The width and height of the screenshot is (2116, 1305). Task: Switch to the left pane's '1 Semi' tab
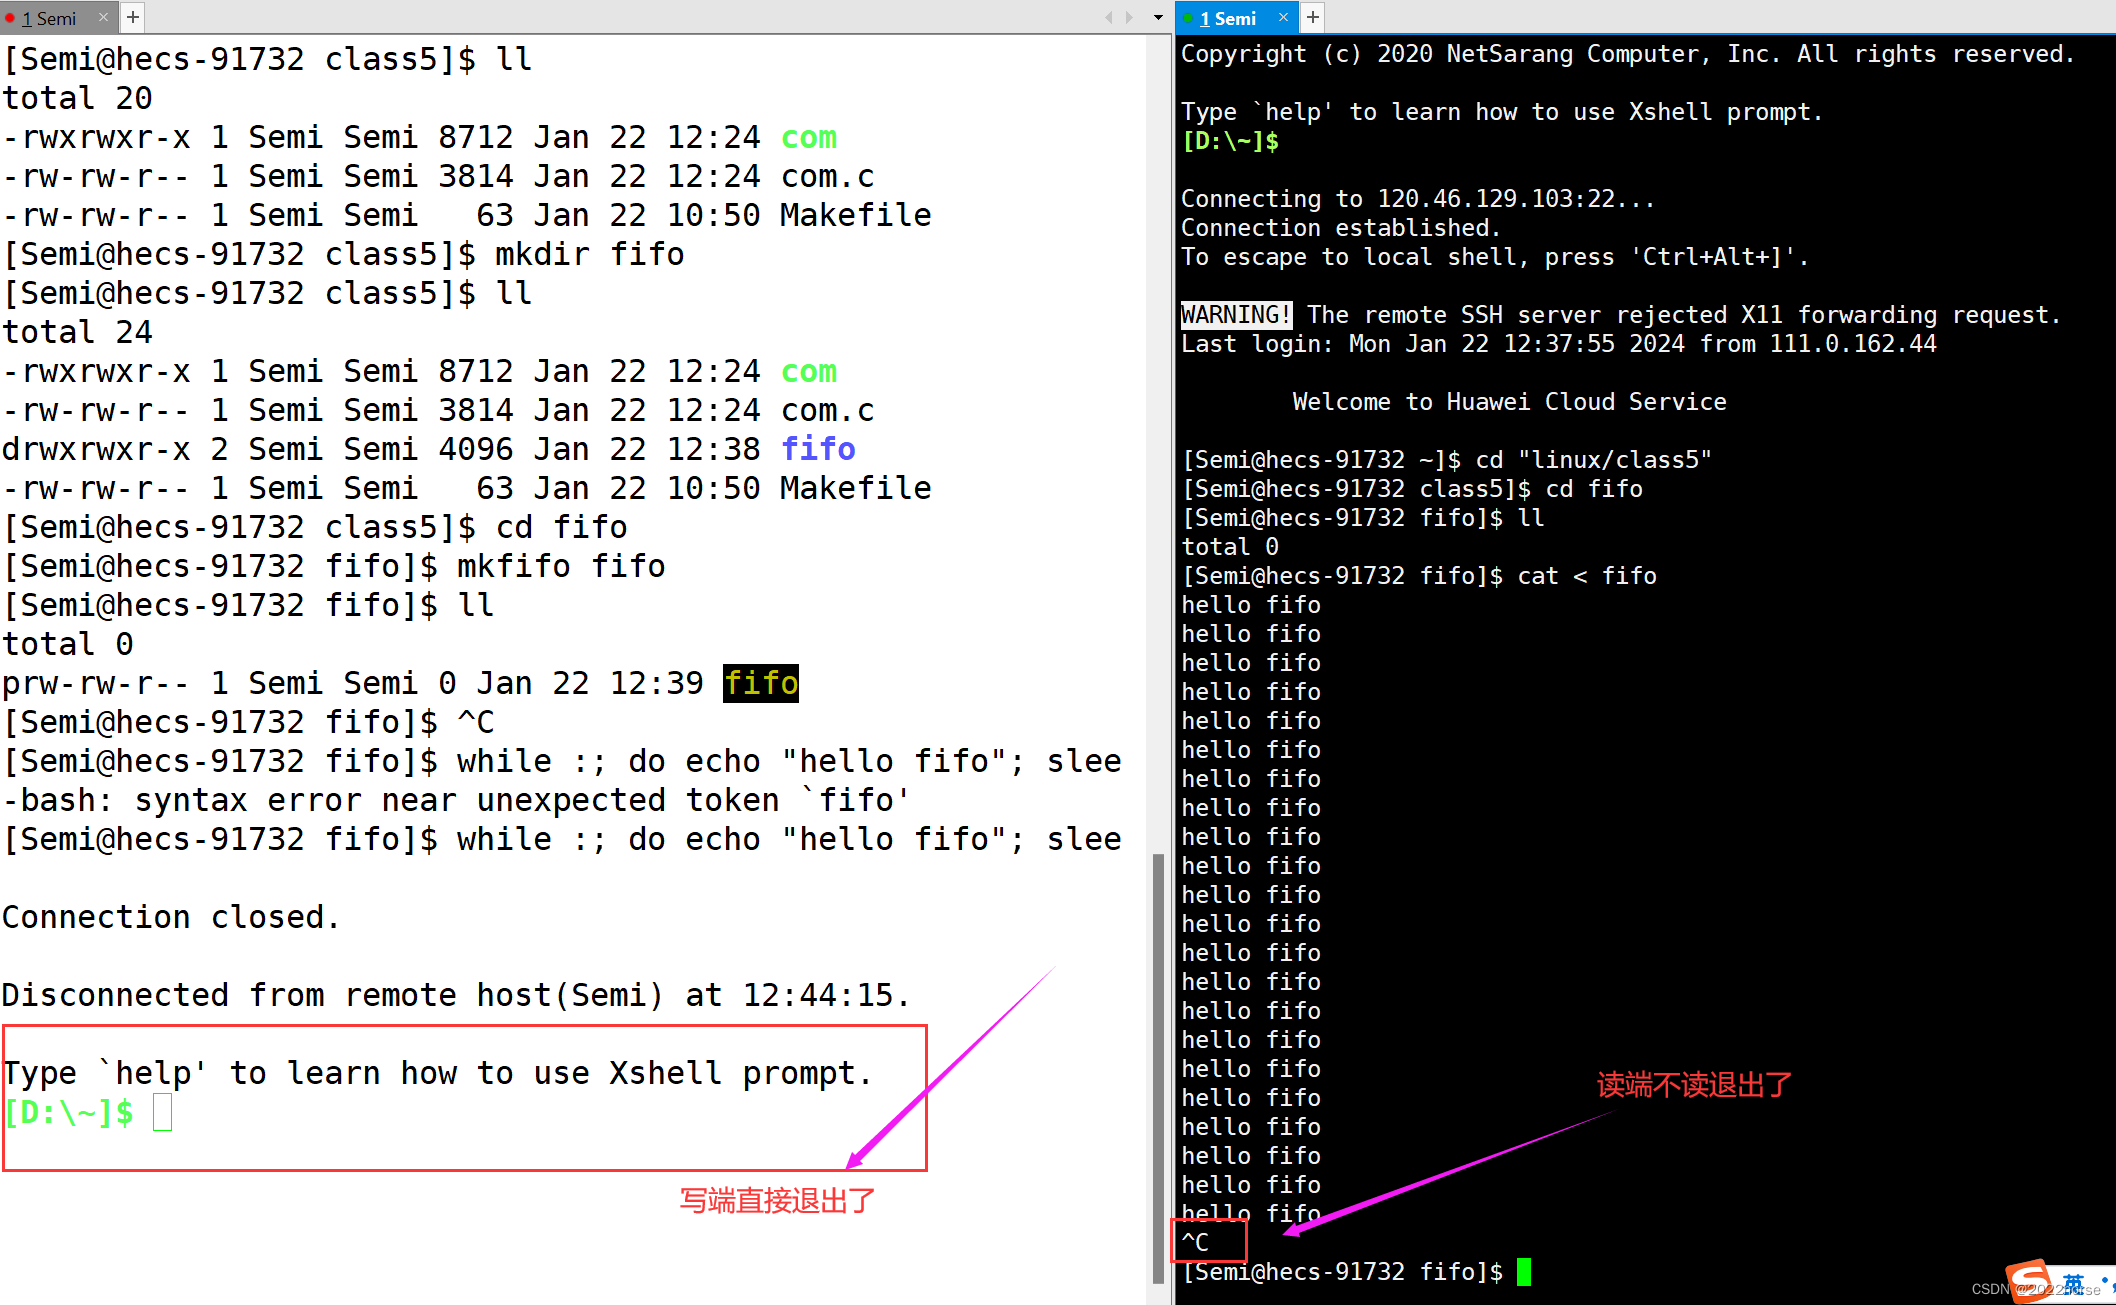(48, 18)
